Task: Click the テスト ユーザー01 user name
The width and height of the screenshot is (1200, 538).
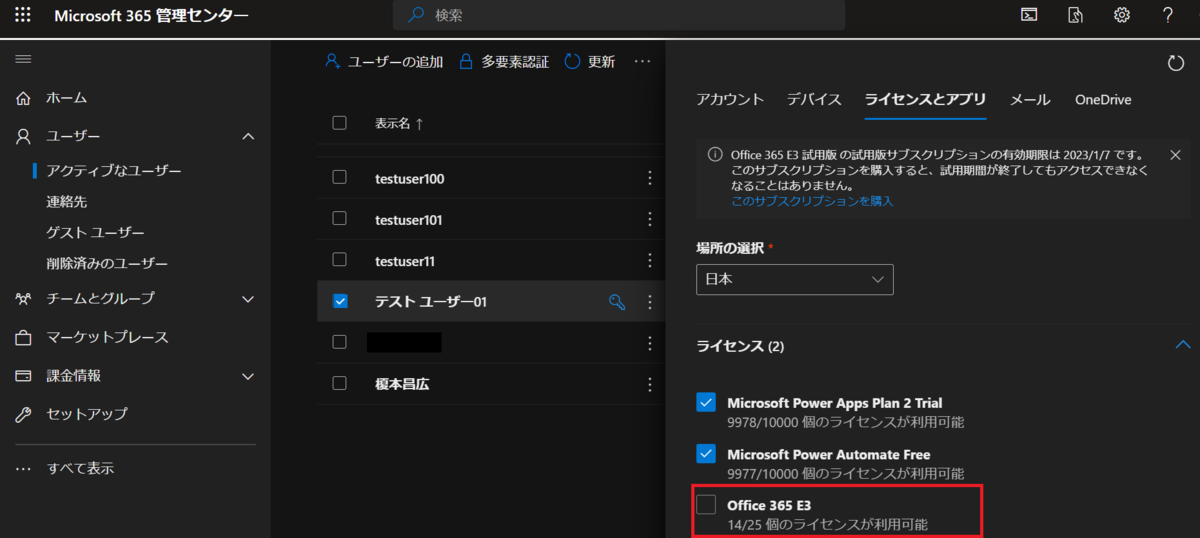Action: [430, 301]
